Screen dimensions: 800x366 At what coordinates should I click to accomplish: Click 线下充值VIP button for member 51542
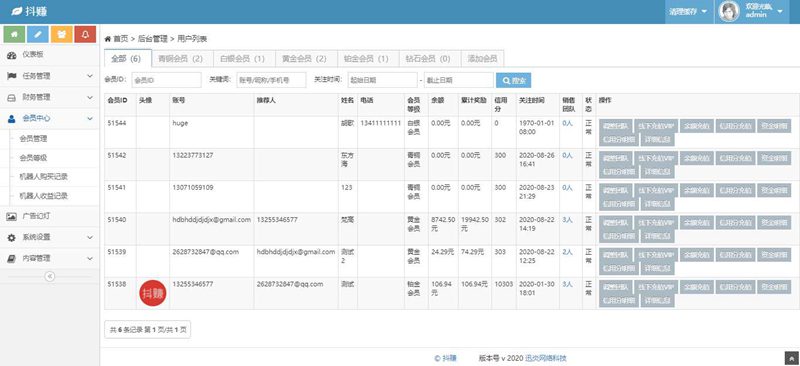coord(656,158)
